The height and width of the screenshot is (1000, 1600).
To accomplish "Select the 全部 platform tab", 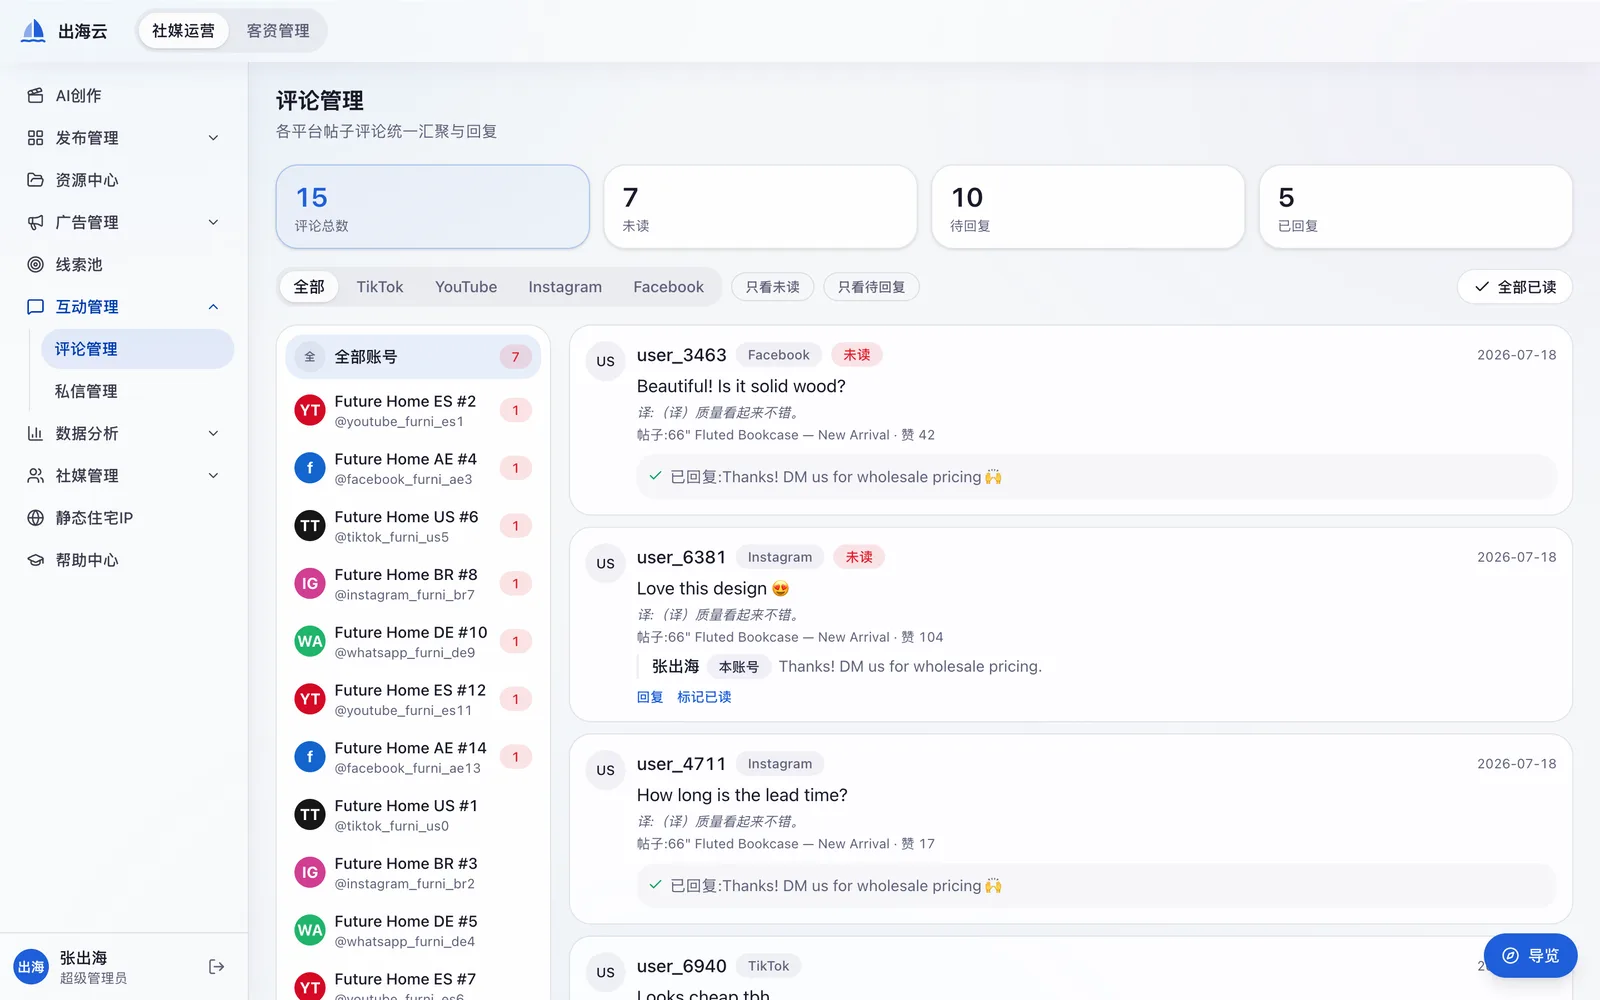I will click(309, 287).
